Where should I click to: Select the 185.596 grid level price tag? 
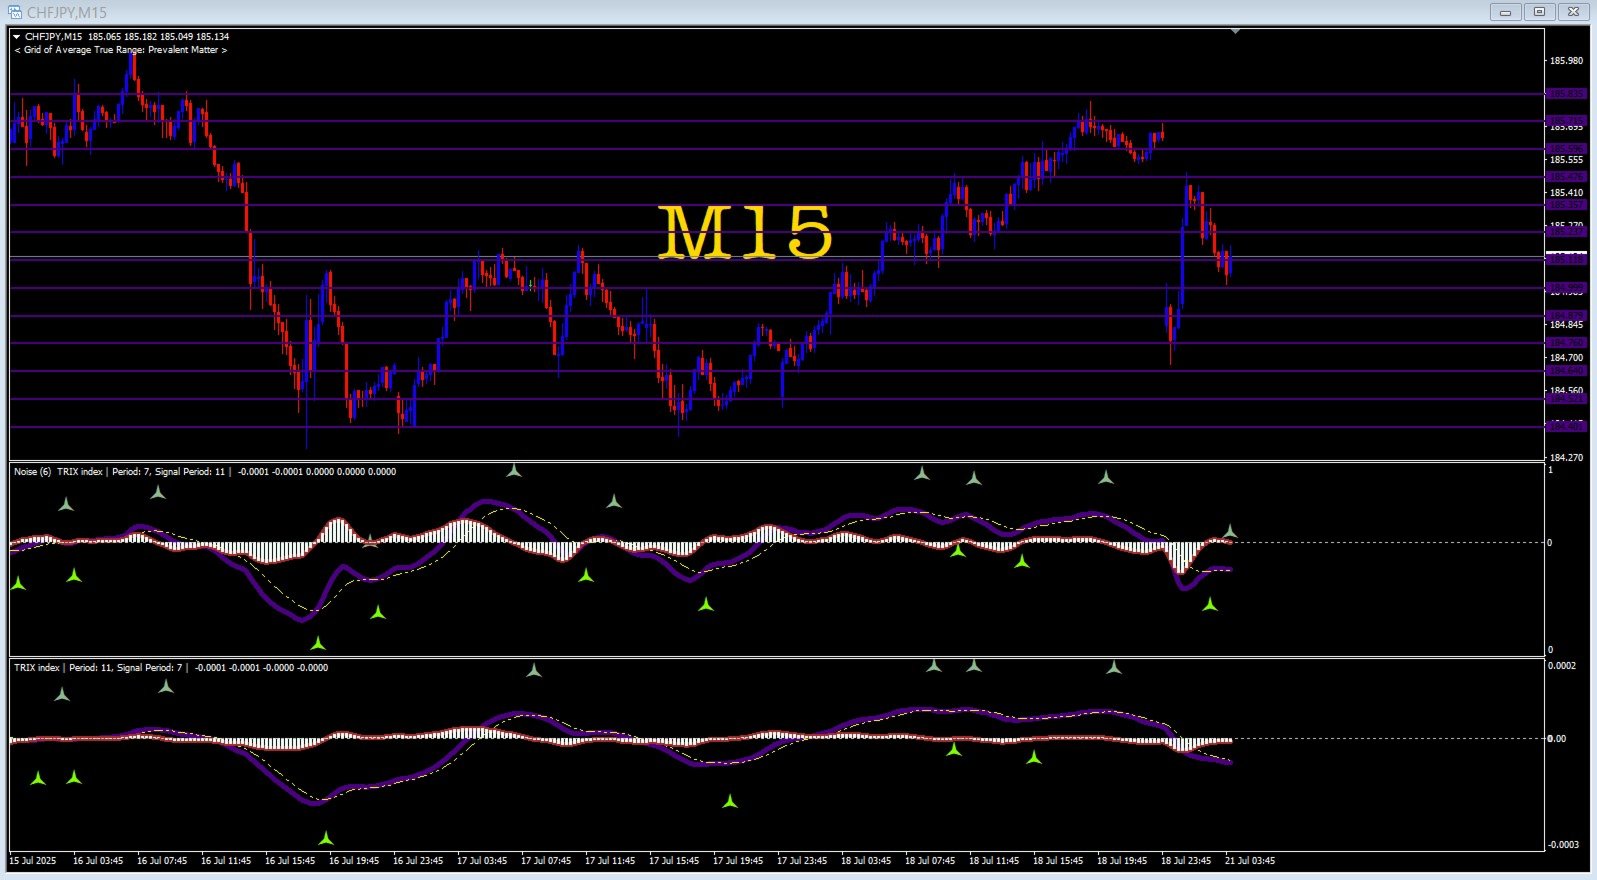pos(1566,149)
